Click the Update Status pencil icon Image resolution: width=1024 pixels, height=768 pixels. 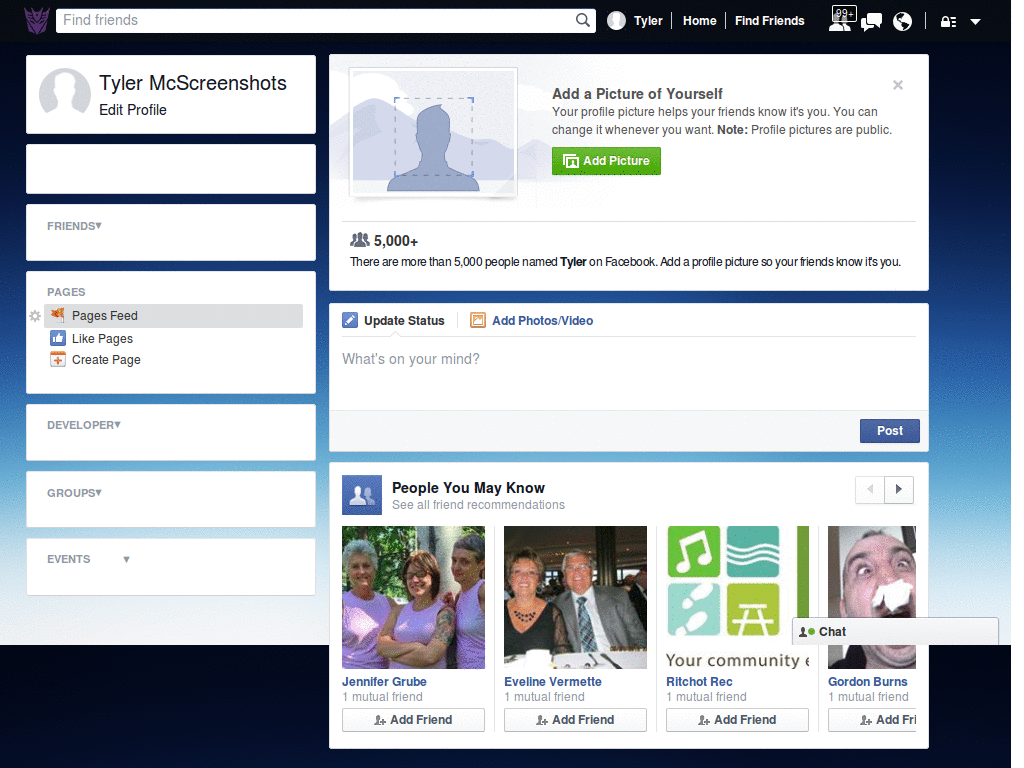(x=350, y=320)
